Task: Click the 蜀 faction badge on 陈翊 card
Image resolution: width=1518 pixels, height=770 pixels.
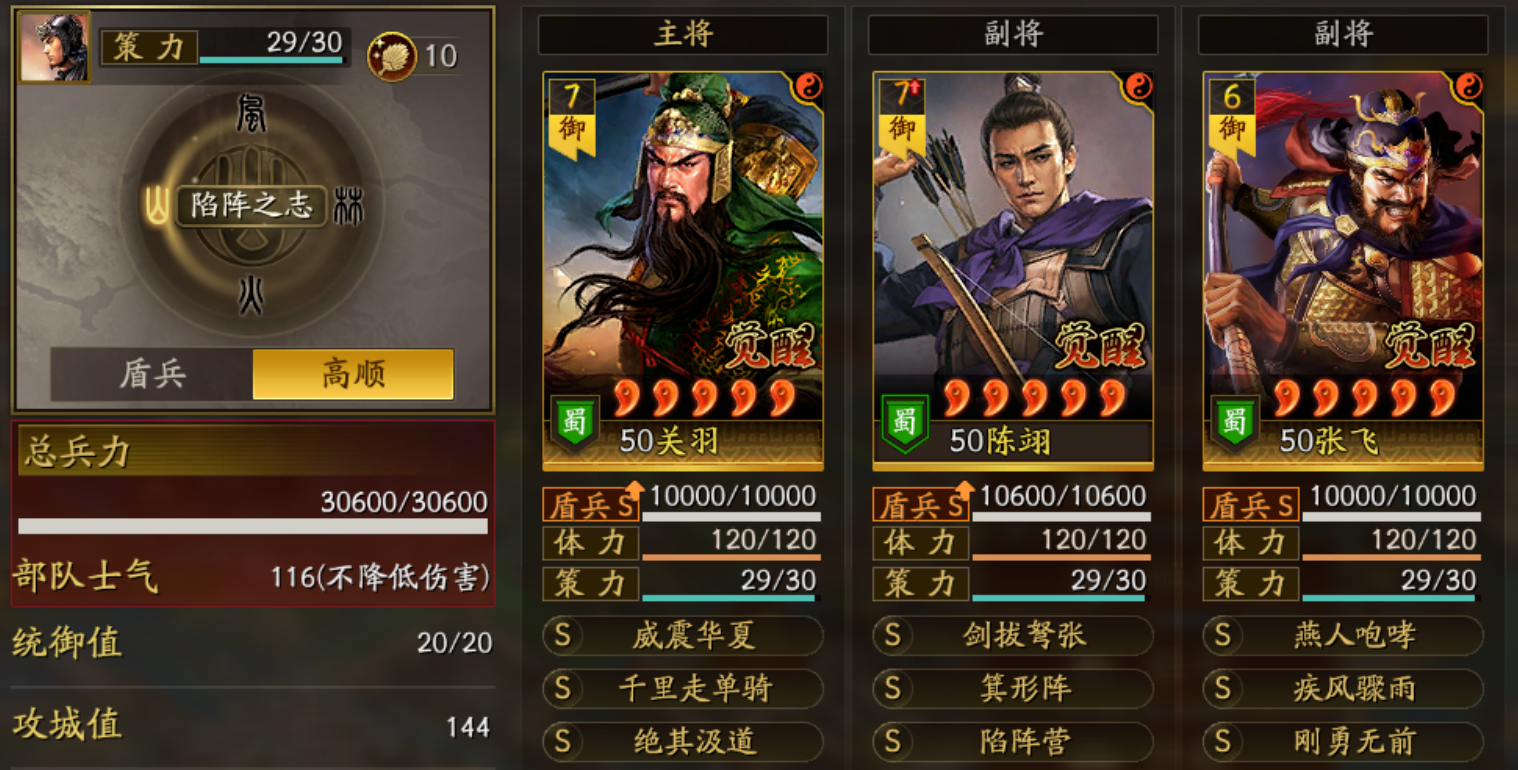Action: 904,421
